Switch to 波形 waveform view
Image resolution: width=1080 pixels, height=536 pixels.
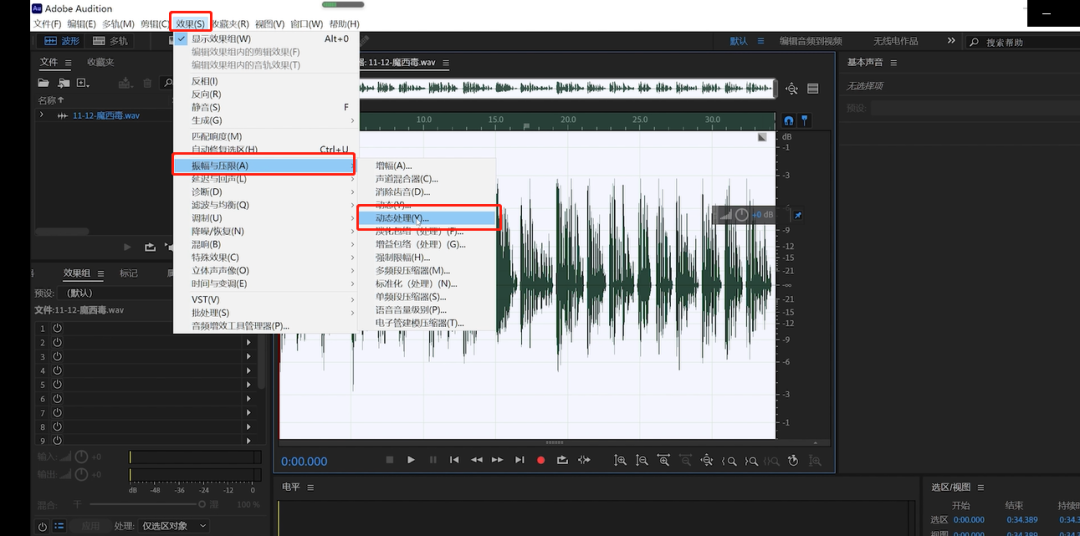62,41
